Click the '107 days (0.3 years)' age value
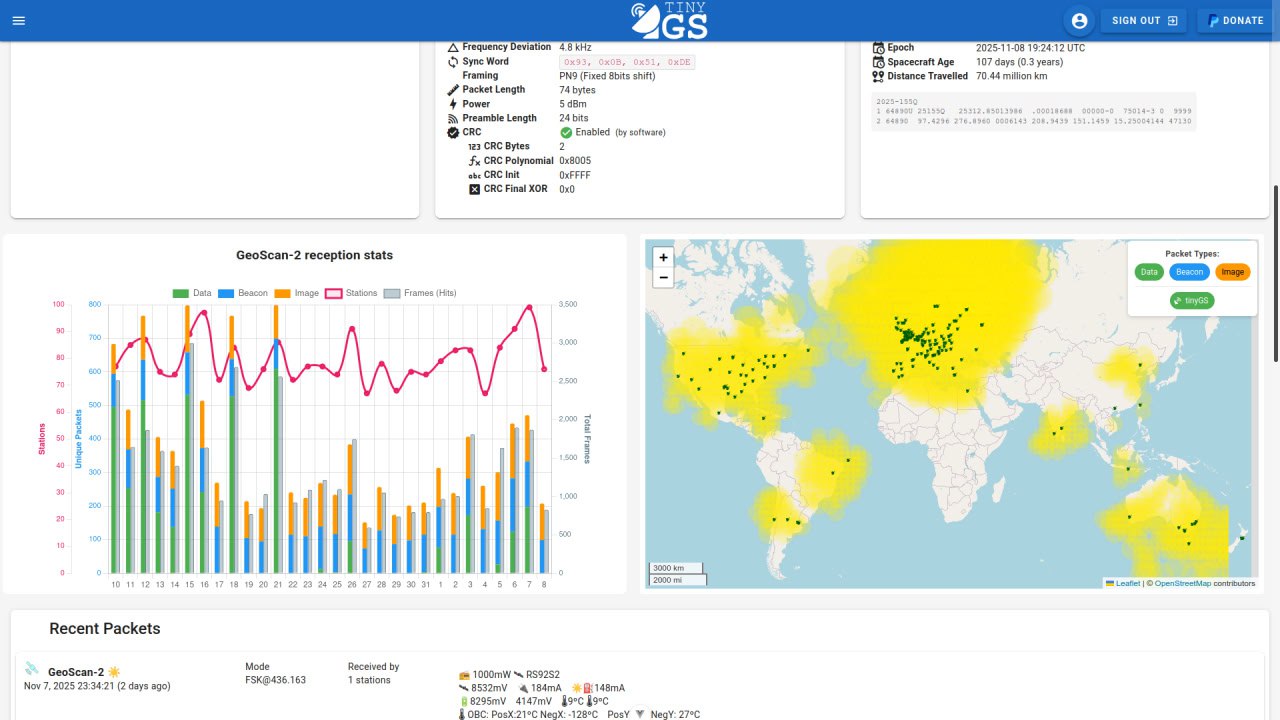The width and height of the screenshot is (1280, 720). [x=1019, y=62]
